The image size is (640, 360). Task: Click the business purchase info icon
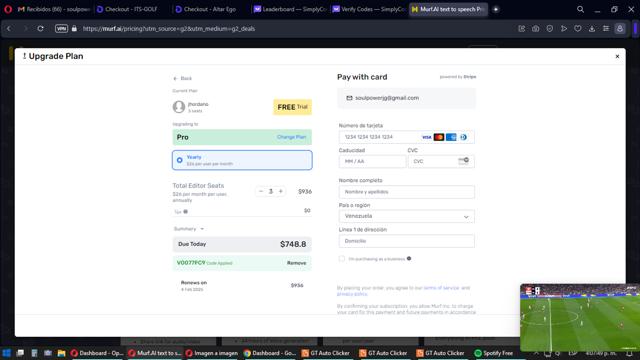pyautogui.click(x=409, y=258)
